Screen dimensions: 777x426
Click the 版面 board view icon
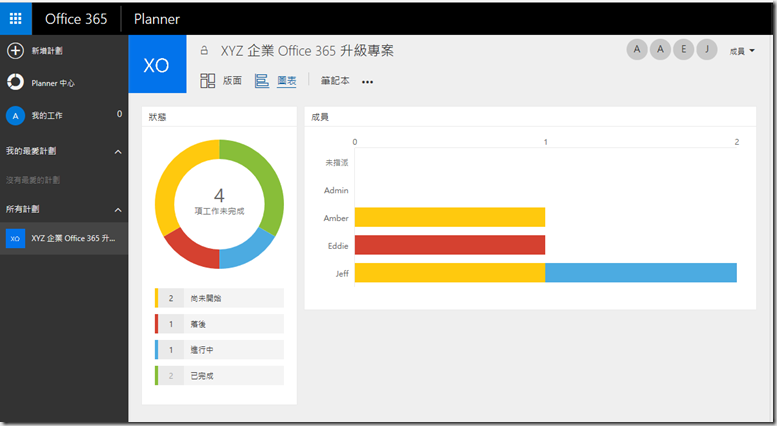tap(208, 81)
